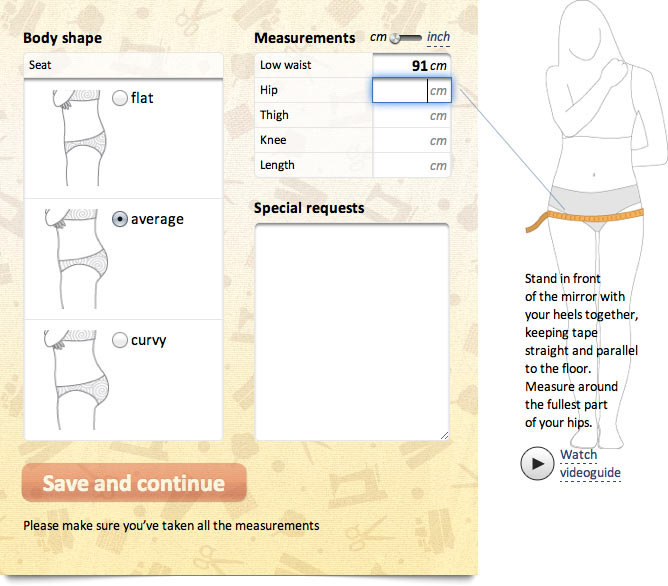The width and height of the screenshot is (668, 586).
Task: Click the Special requests text area
Action: 351,331
